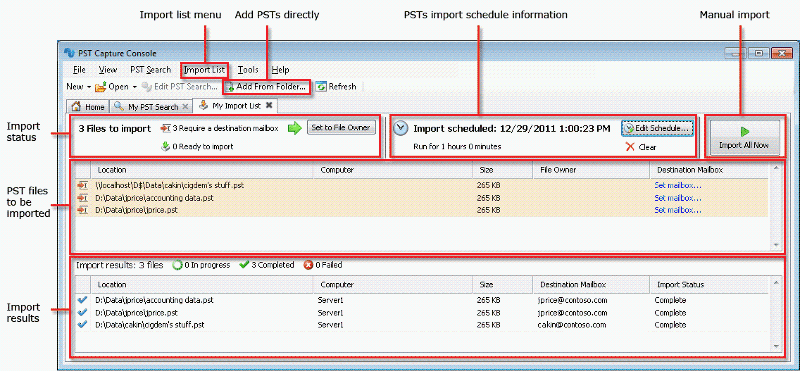This screenshot has width=800, height=371.
Task: Collapse the import schedule chevron button
Action: [x=402, y=129]
